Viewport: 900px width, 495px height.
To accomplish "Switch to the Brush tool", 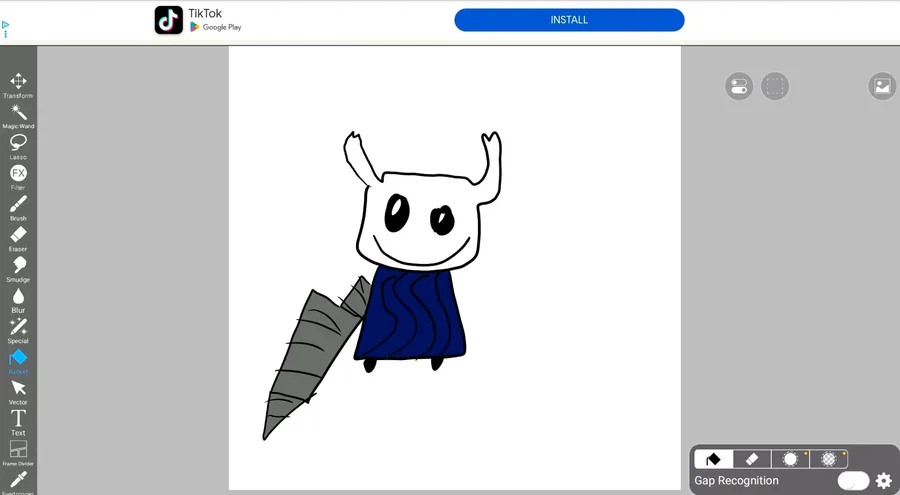I will click(18, 208).
